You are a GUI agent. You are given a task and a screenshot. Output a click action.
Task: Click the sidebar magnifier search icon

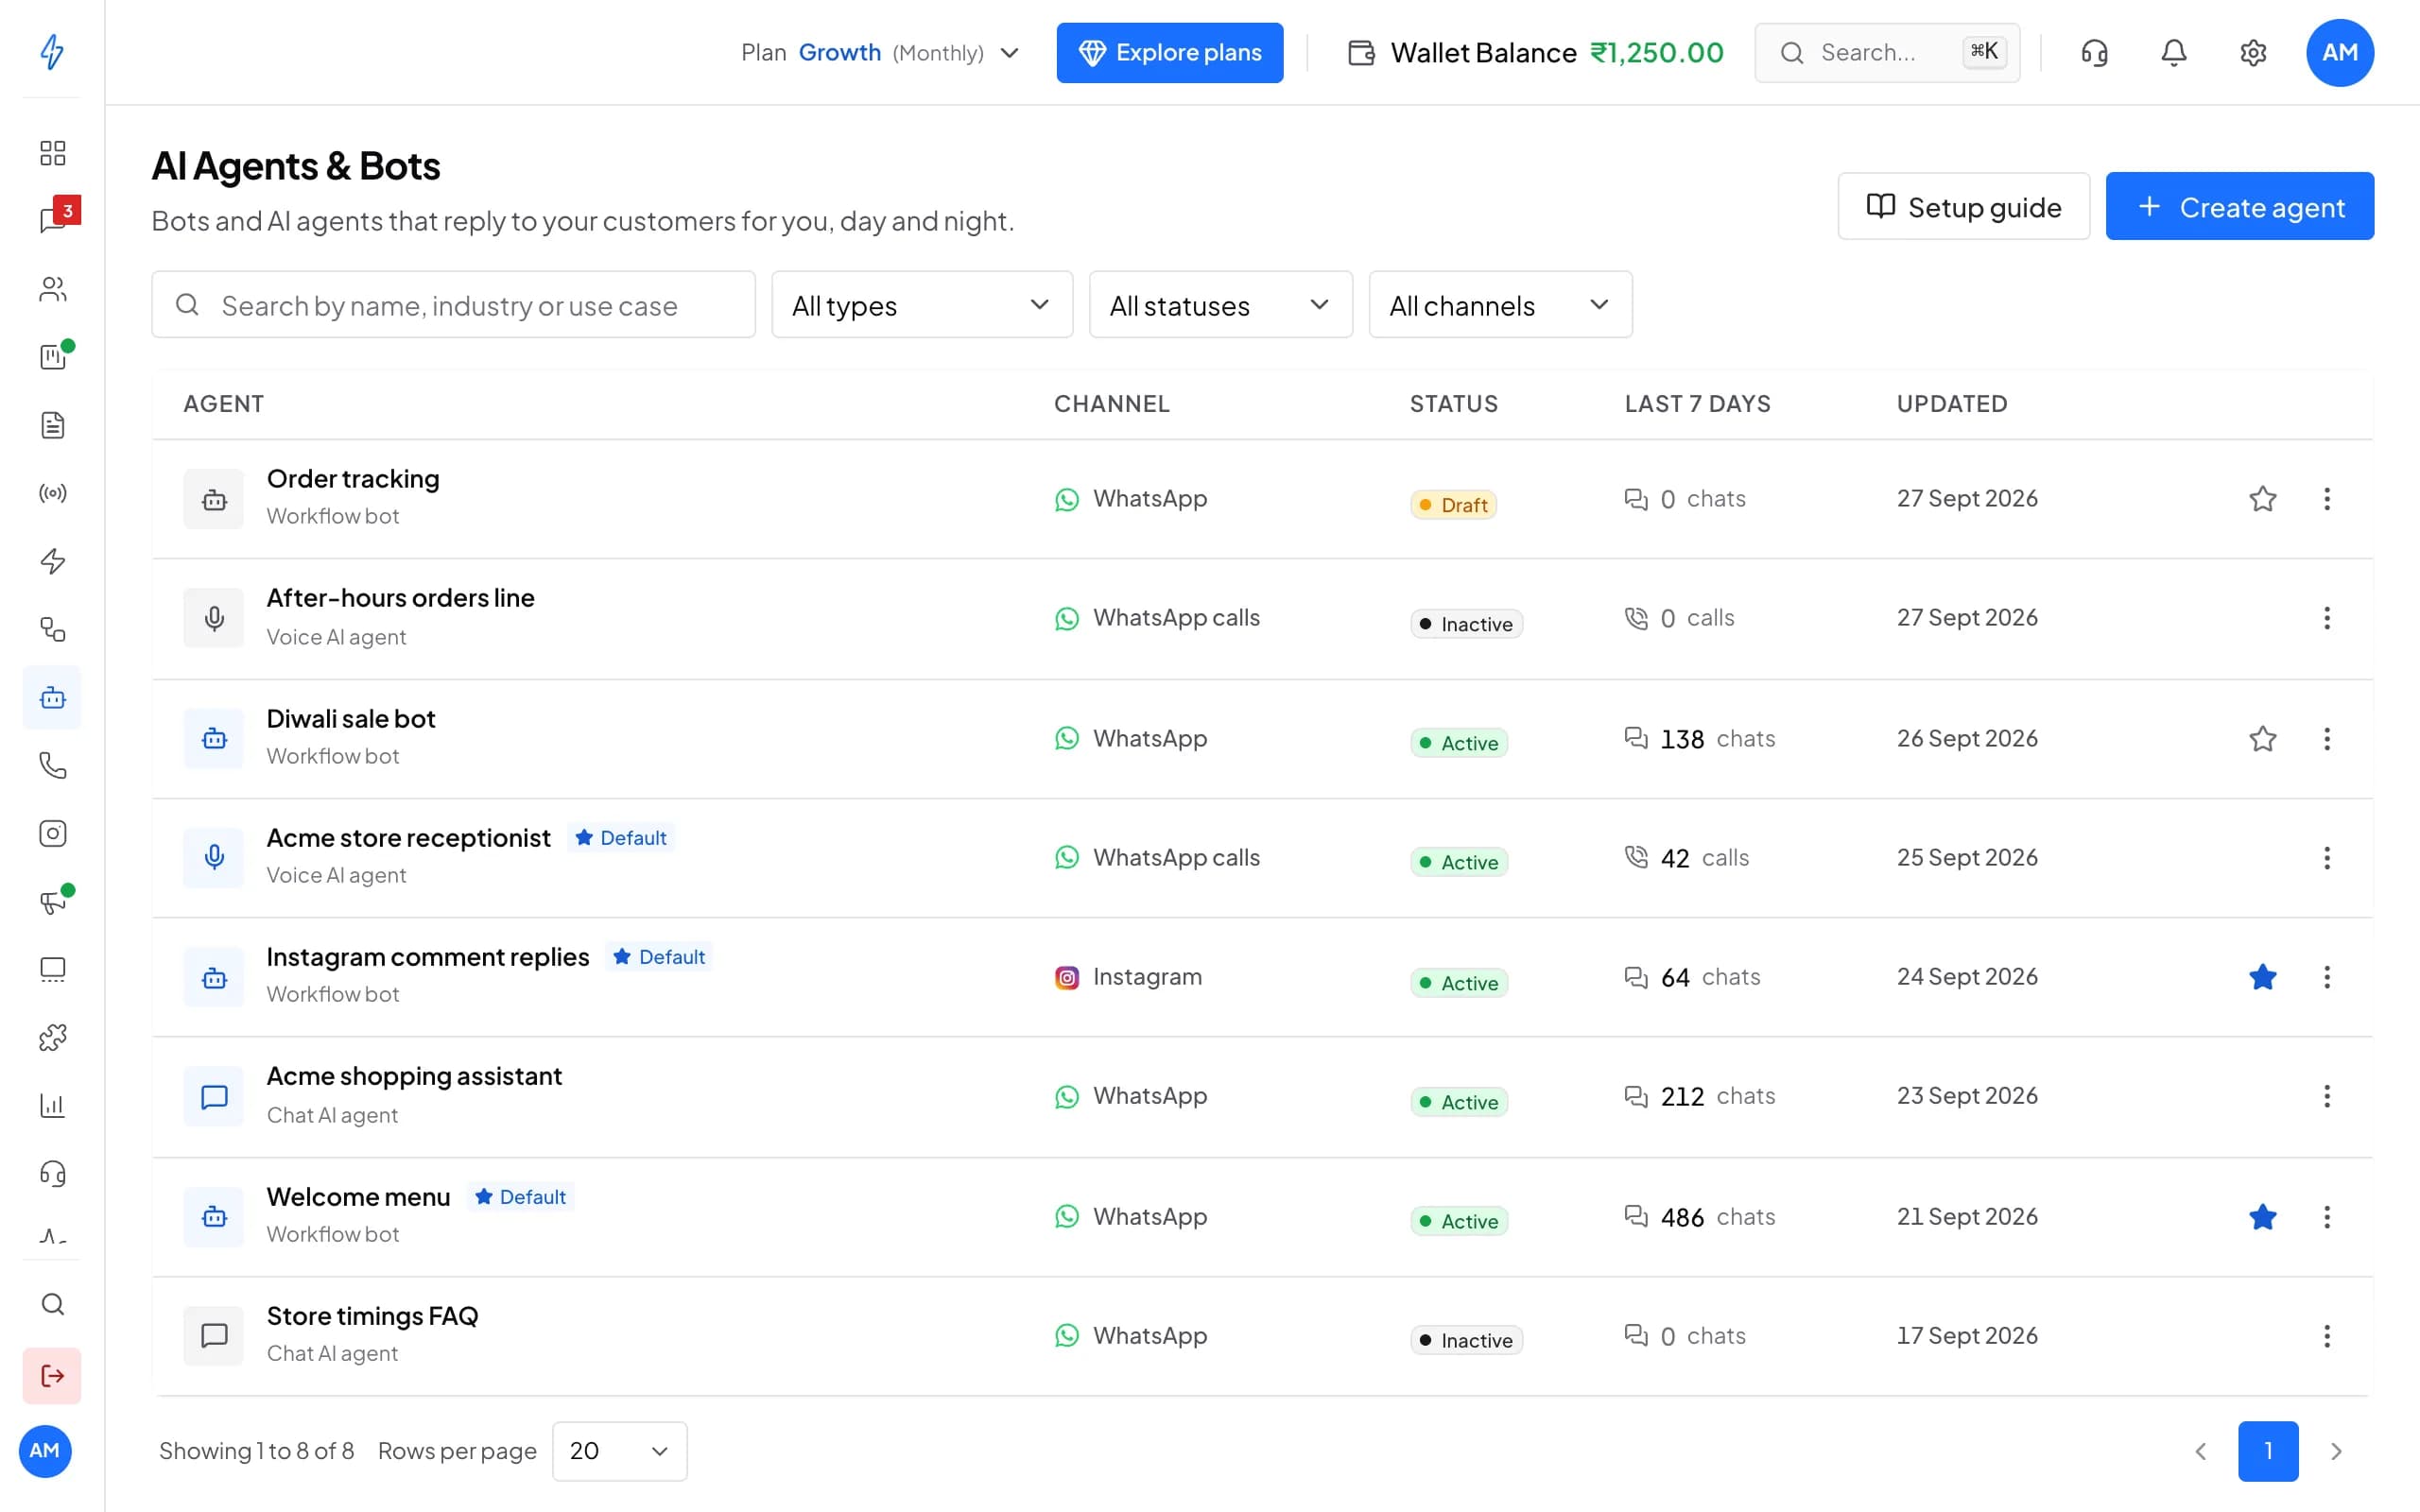[x=52, y=1304]
